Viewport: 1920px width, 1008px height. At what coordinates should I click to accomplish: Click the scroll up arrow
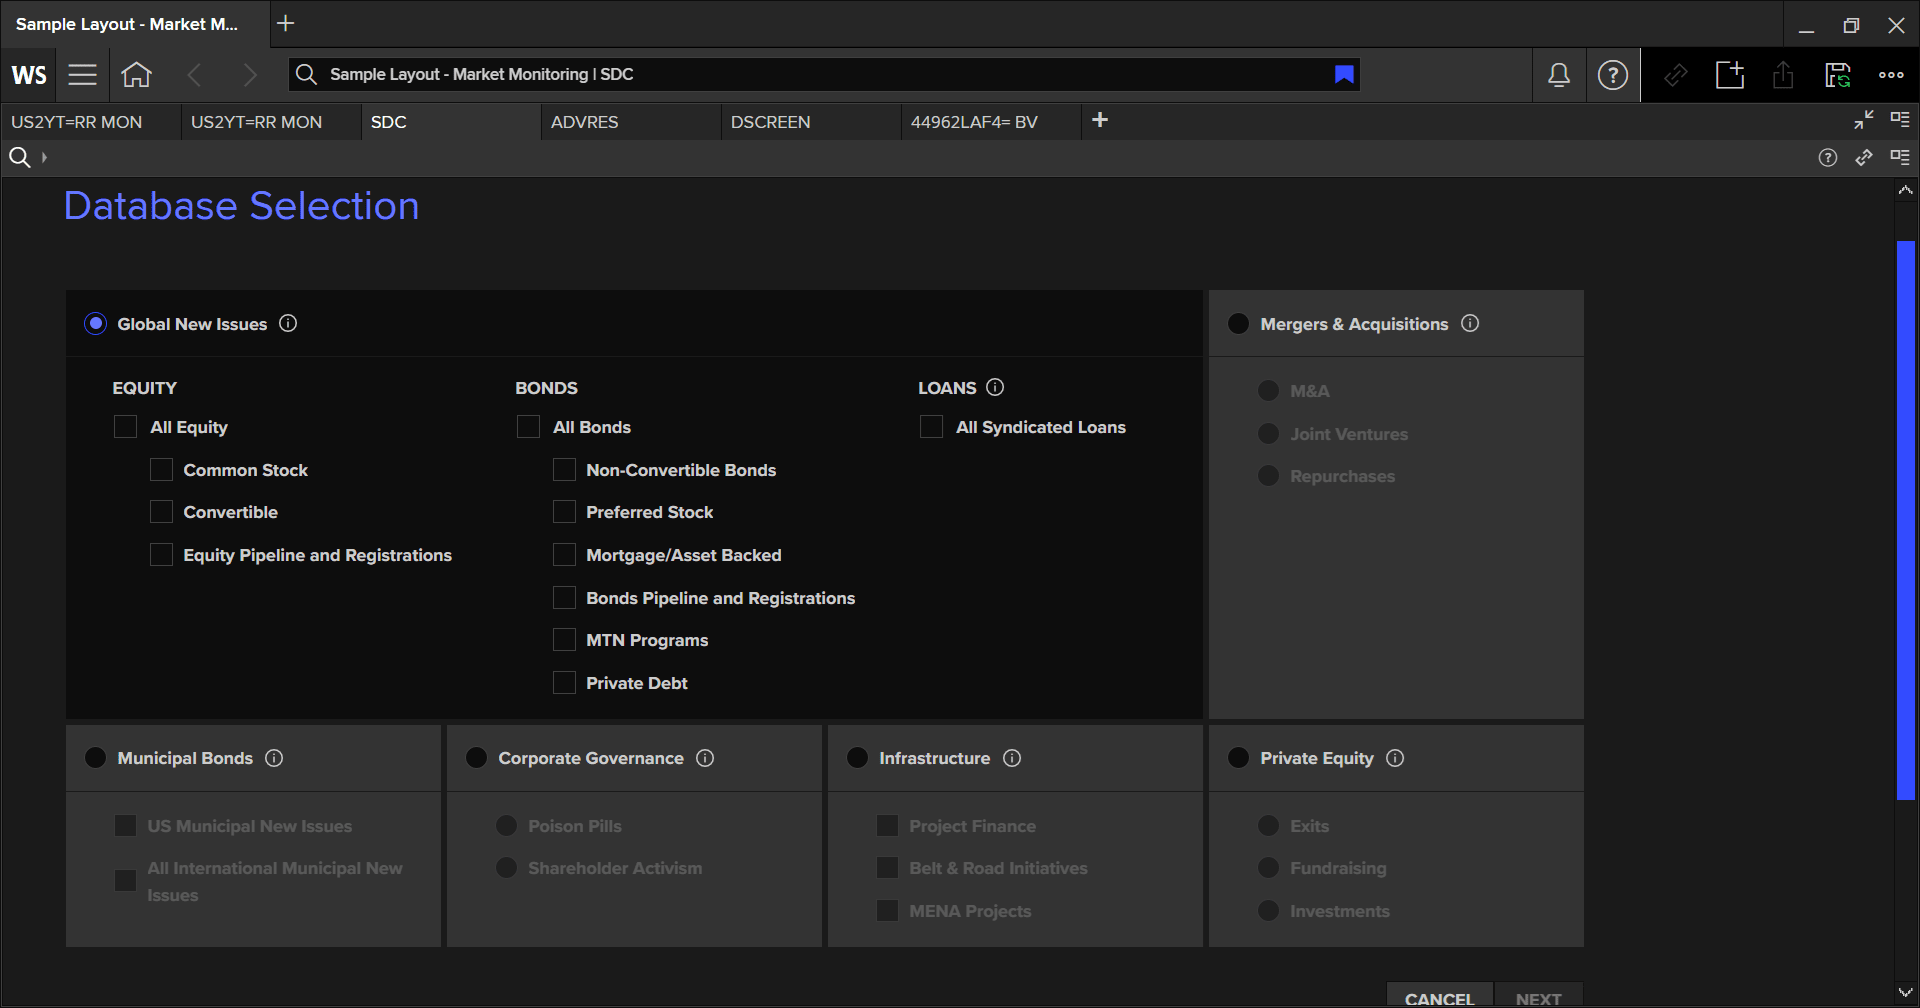[x=1905, y=190]
